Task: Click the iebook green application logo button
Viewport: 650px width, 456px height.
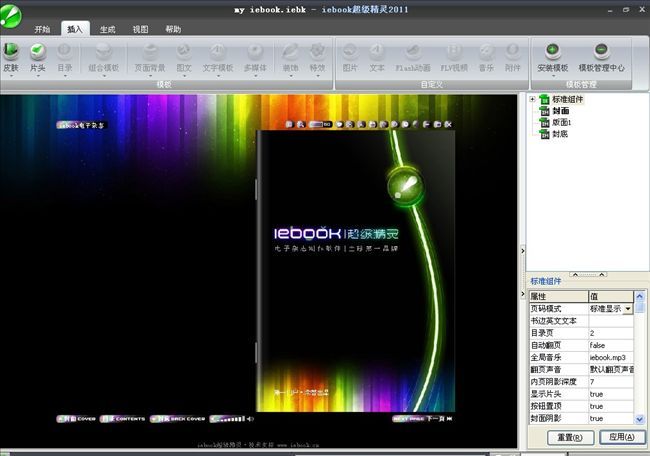Action: click(10, 16)
